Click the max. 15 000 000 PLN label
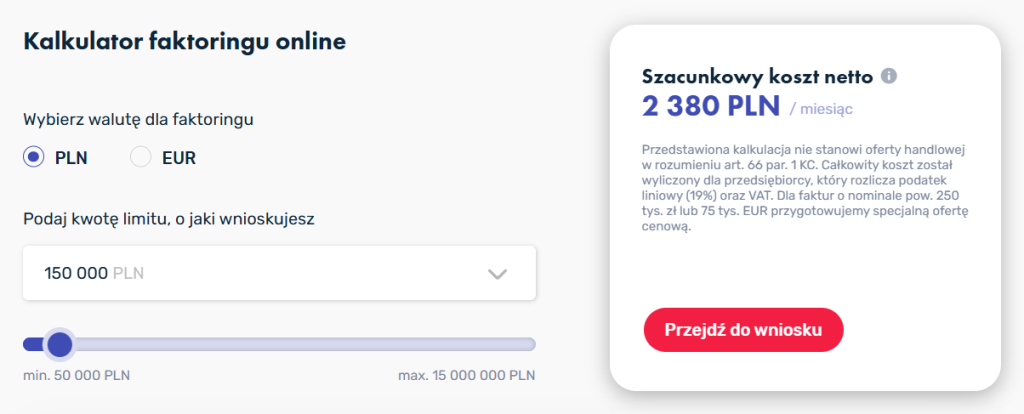 click(466, 376)
